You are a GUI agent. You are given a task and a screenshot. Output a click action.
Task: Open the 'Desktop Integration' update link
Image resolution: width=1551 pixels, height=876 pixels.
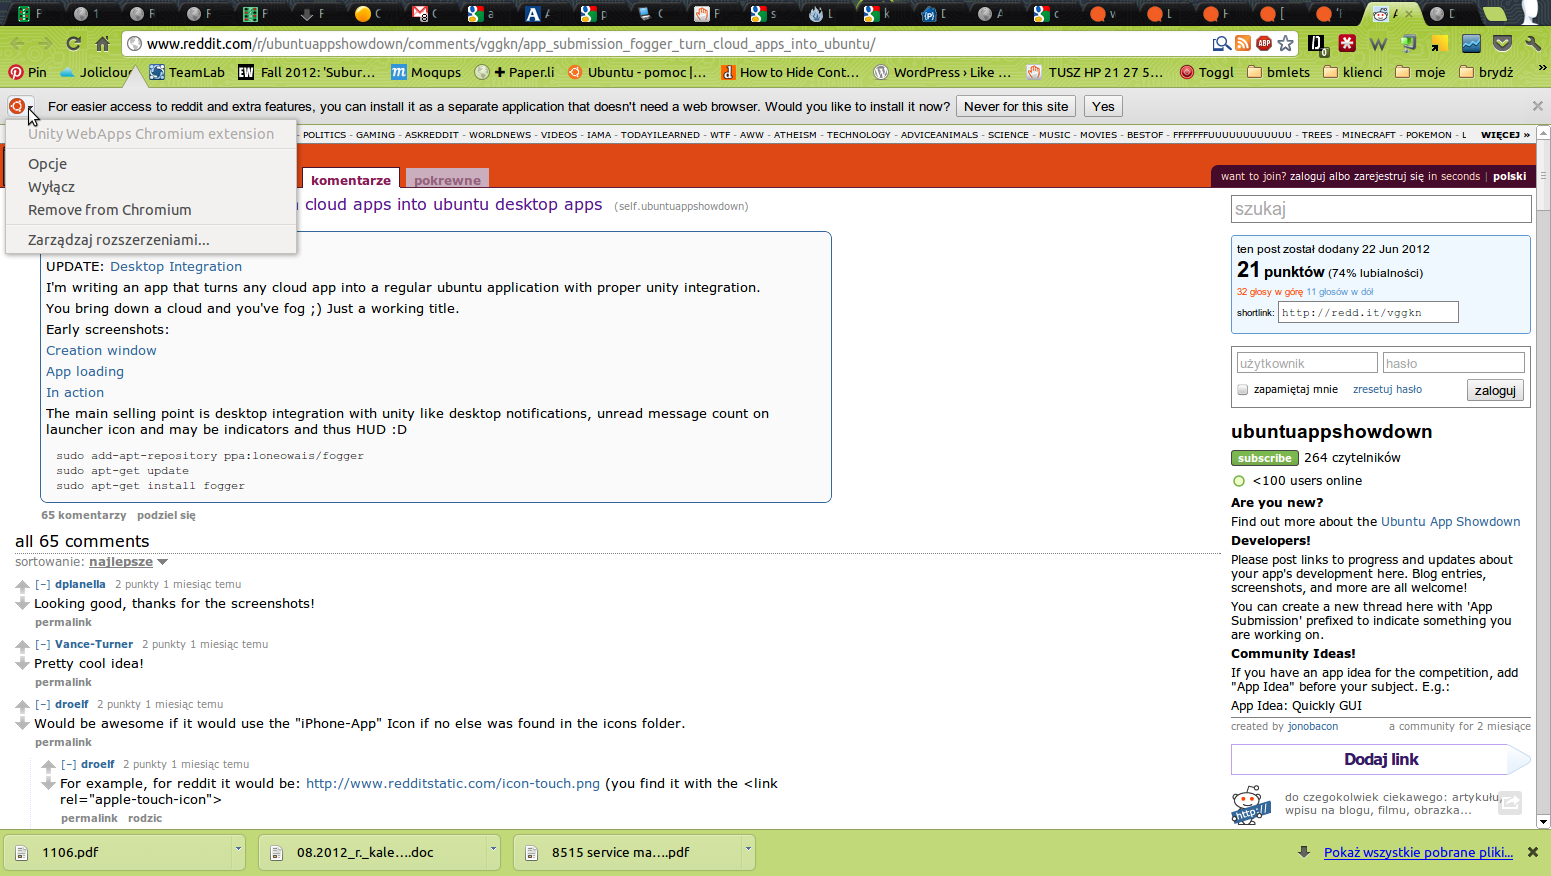pyautogui.click(x=176, y=267)
